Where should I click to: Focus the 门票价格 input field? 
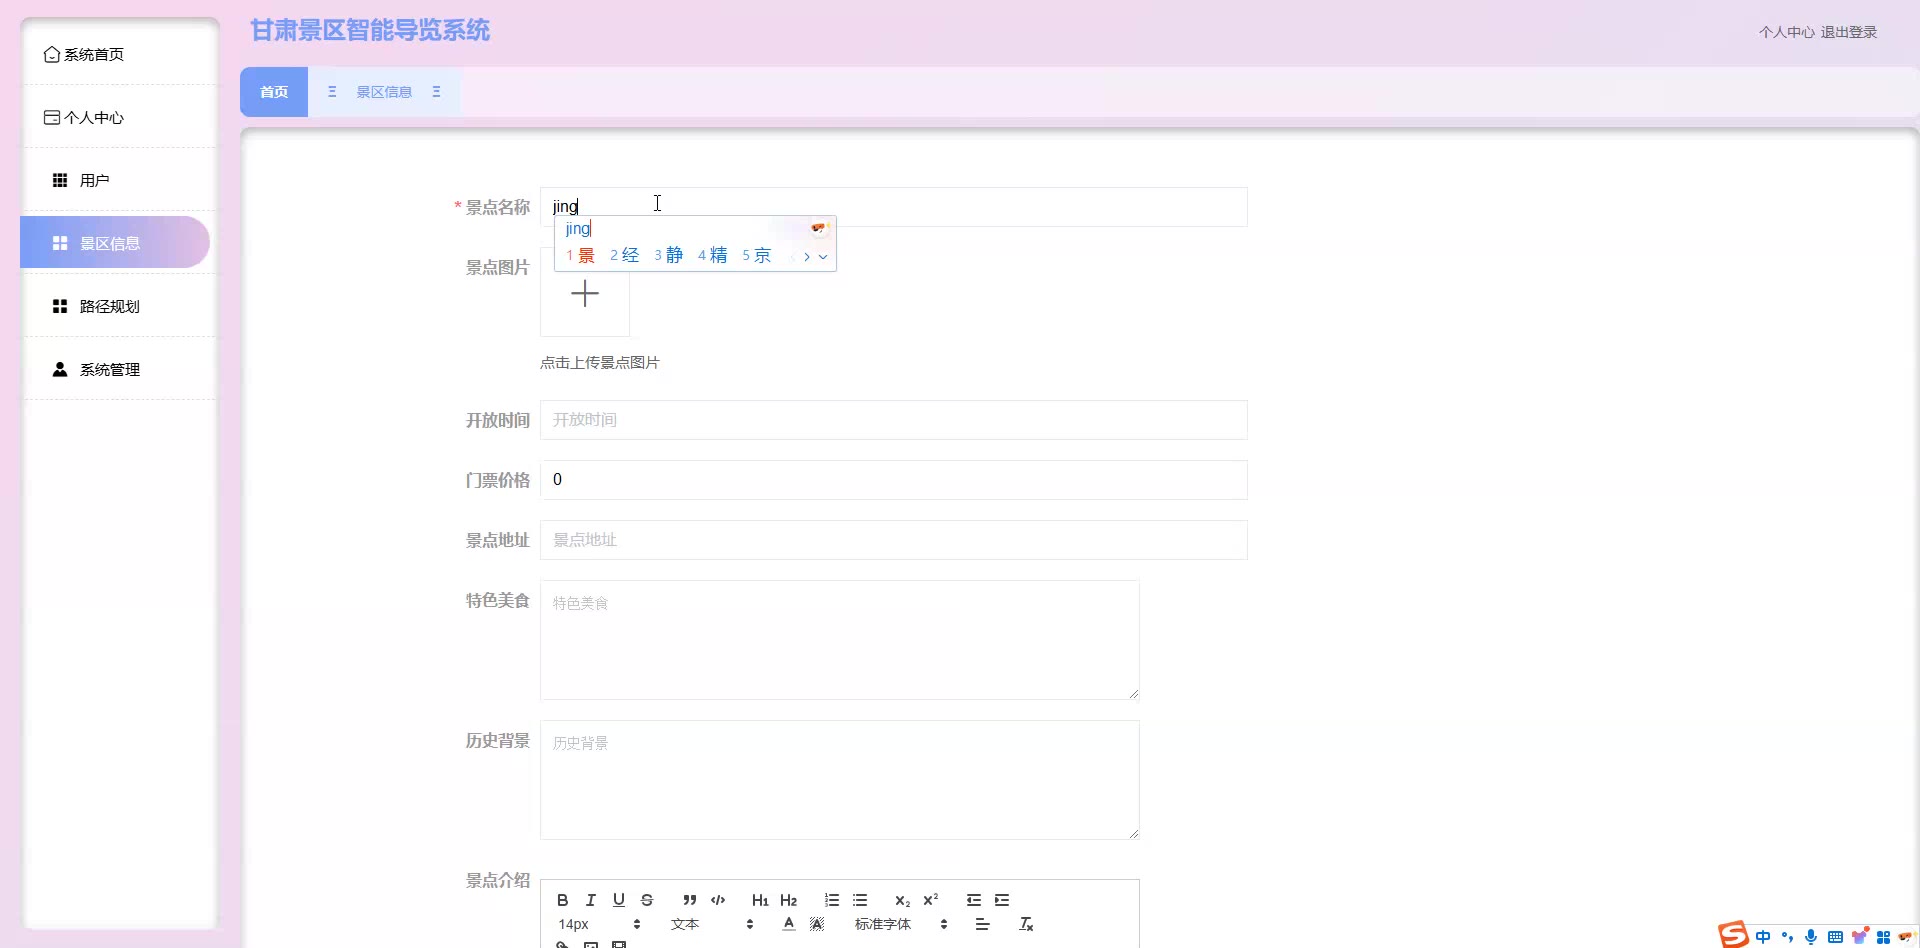click(894, 480)
